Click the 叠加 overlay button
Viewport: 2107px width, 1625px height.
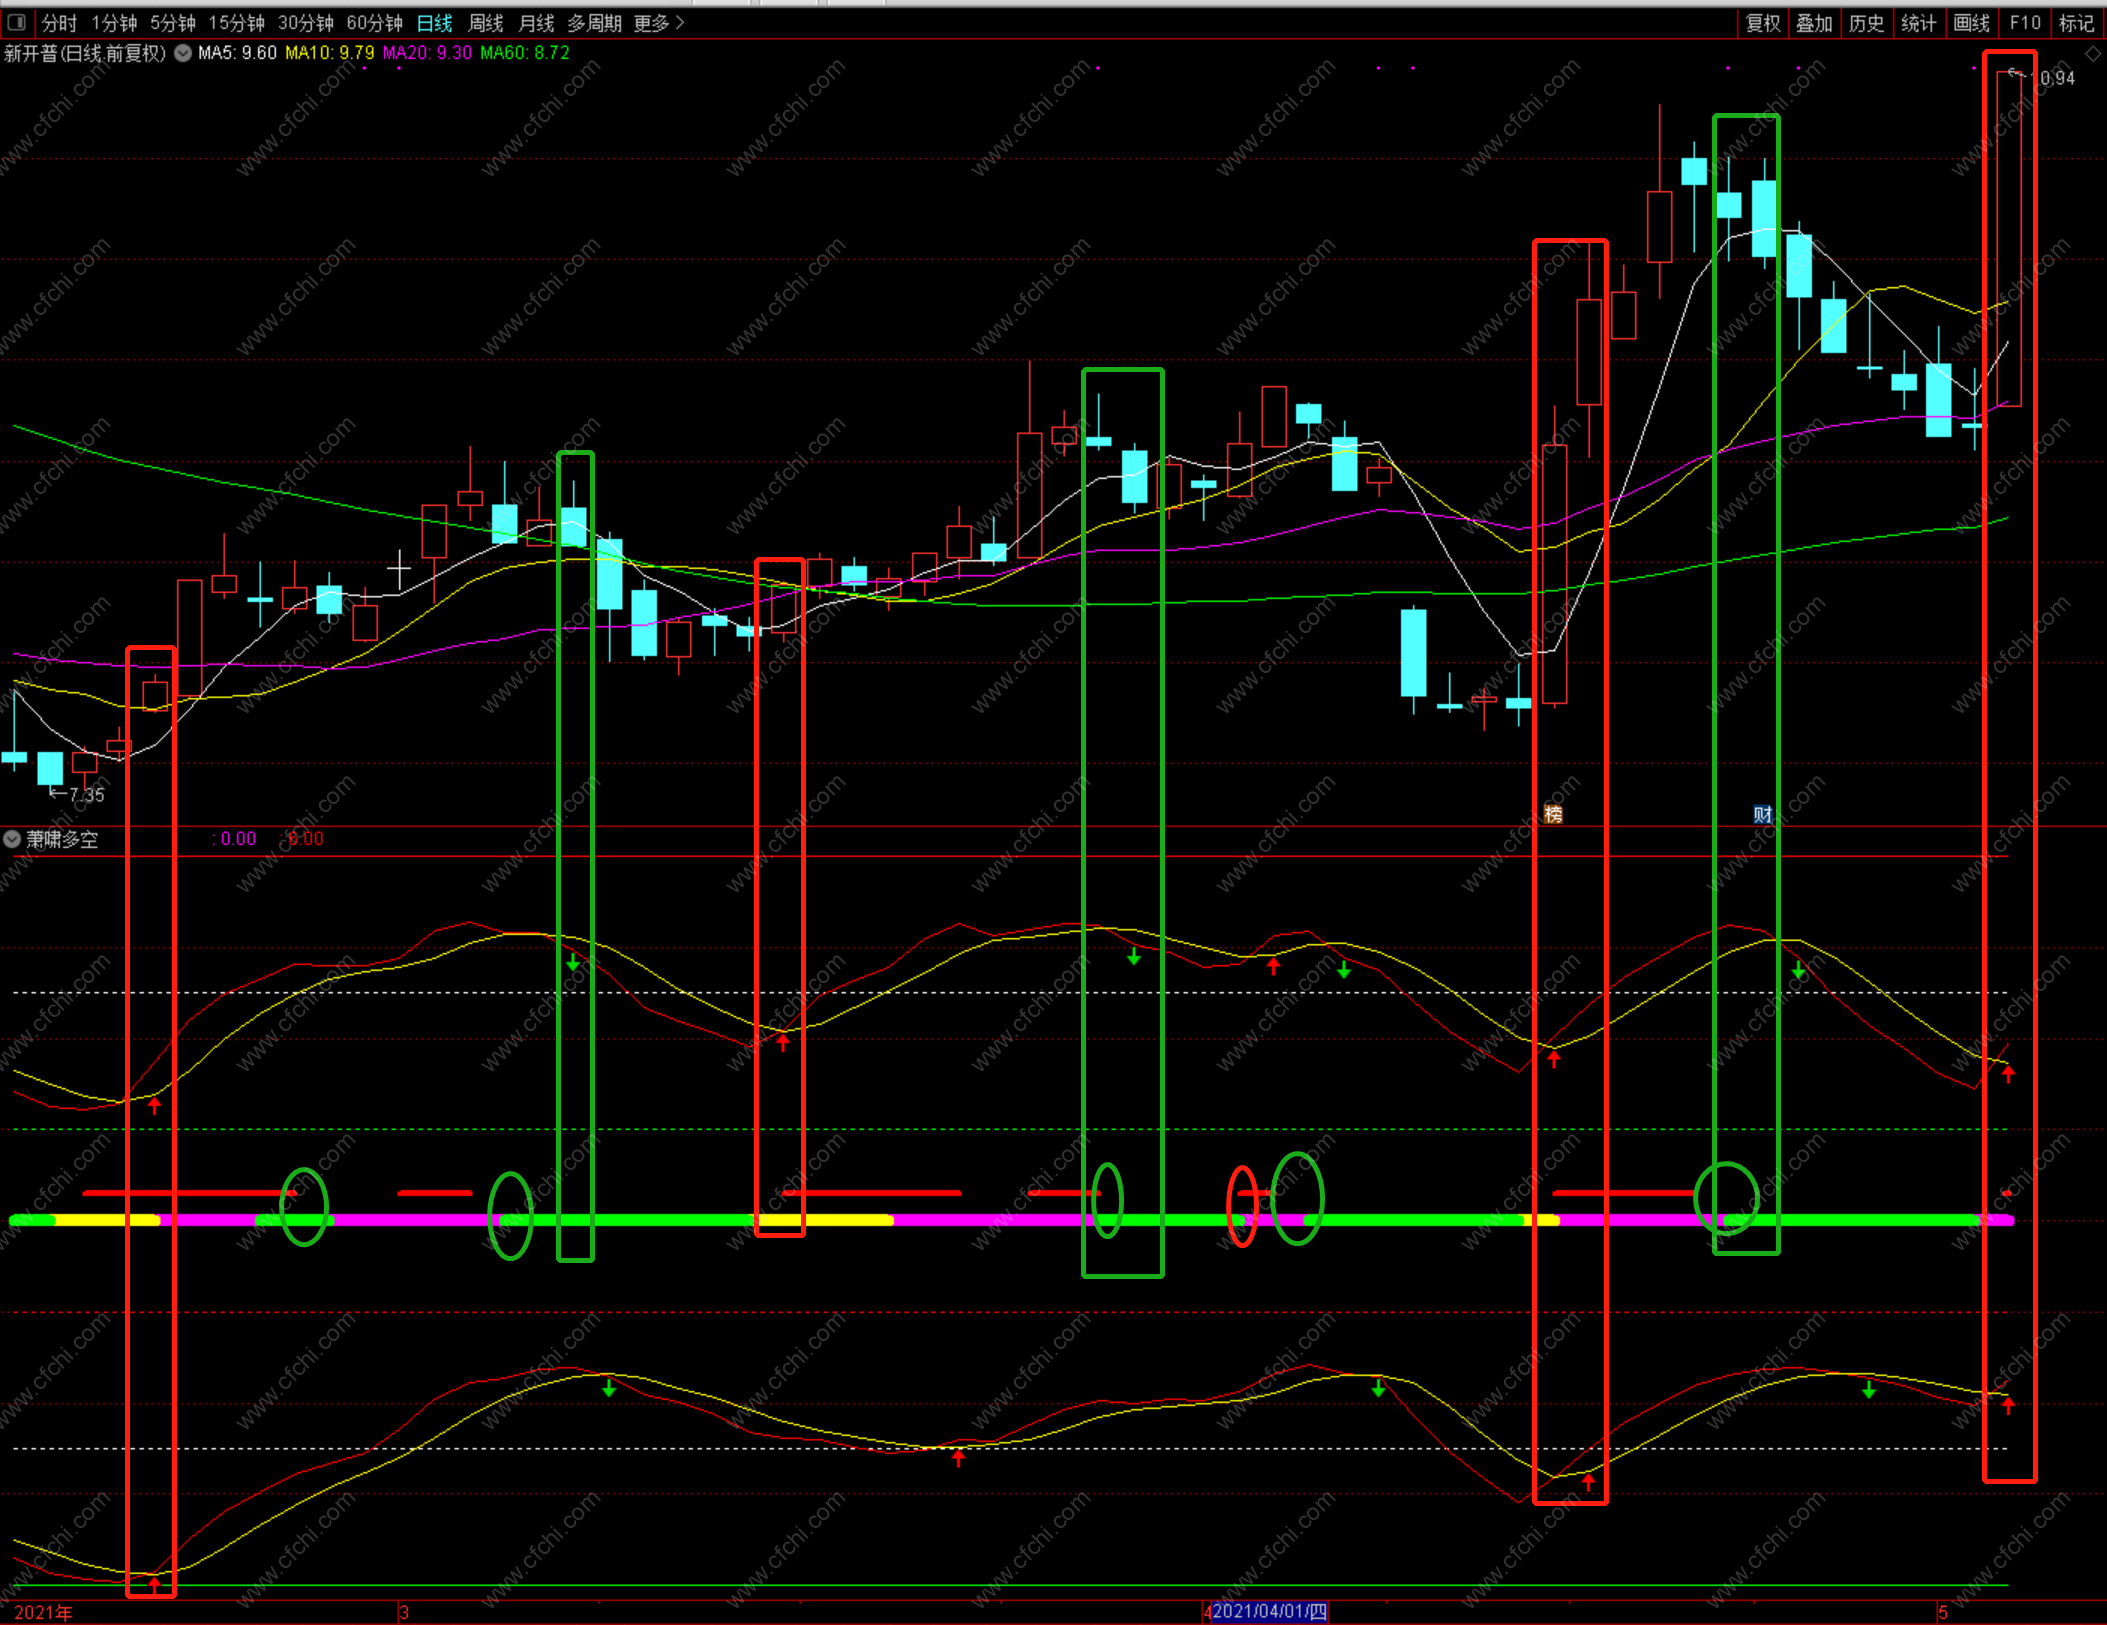(x=1814, y=23)
